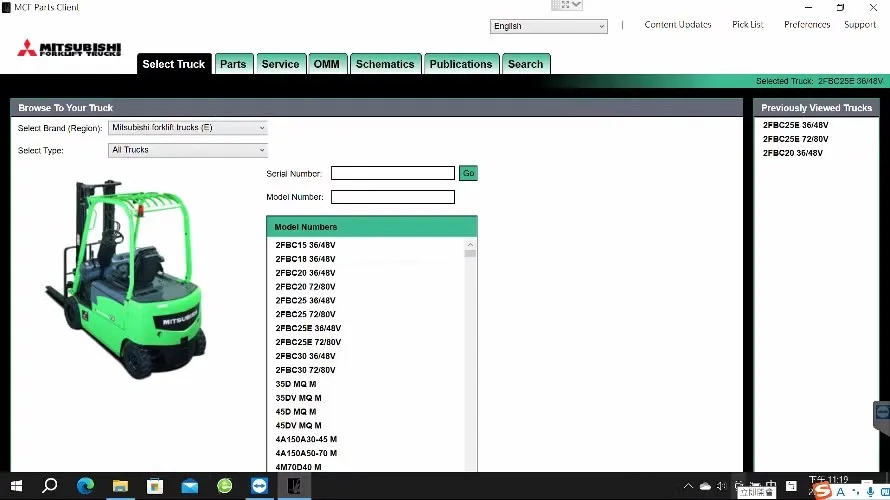Open Mail app from taskbar
The image size is (890, 500).
click(190, 486)
